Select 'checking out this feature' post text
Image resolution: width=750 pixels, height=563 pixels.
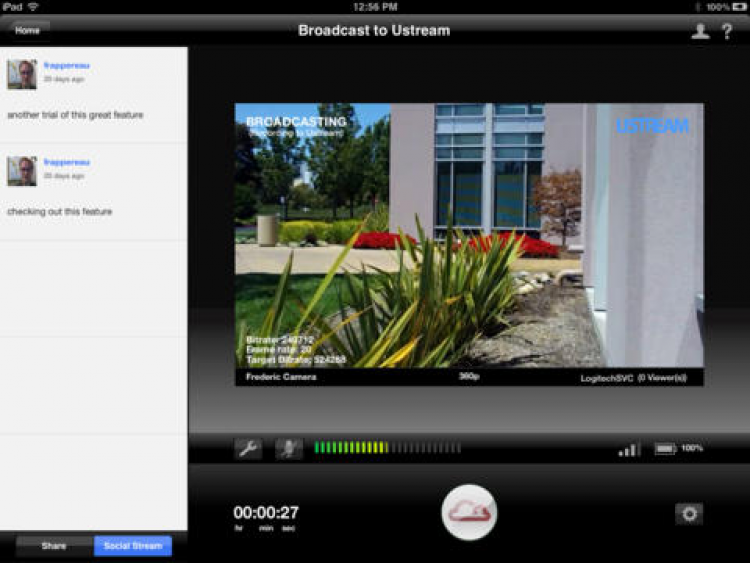pos(60,211)
